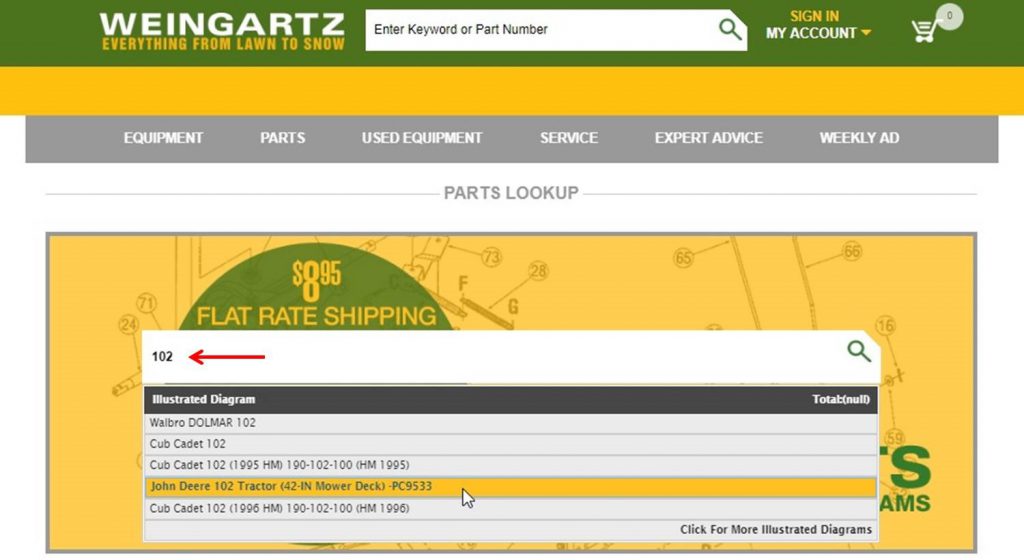Click the cart item count badge

950,16
